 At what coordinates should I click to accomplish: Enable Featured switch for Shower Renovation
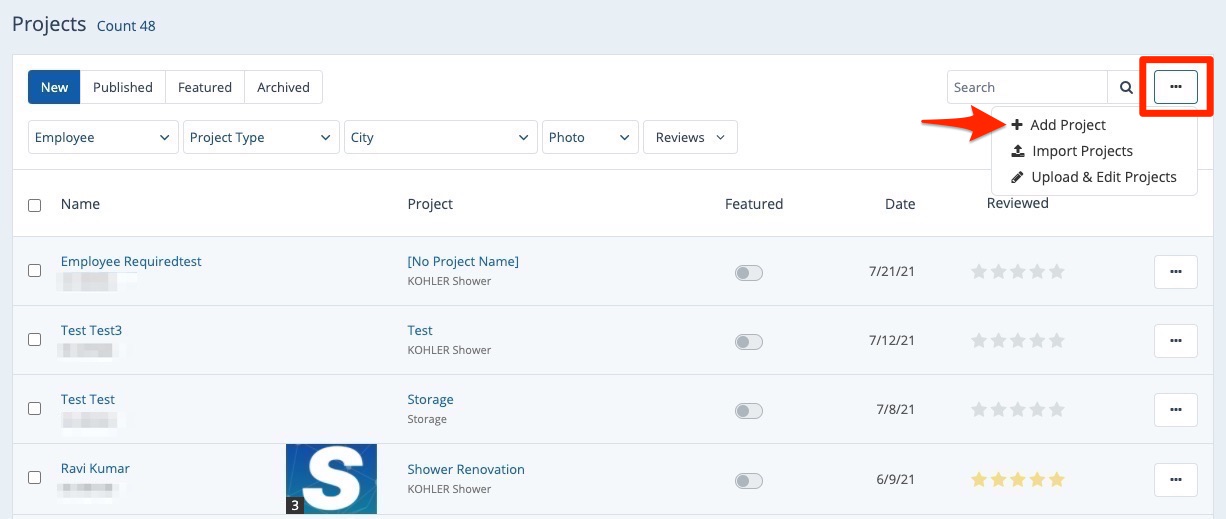coord(748,481)
